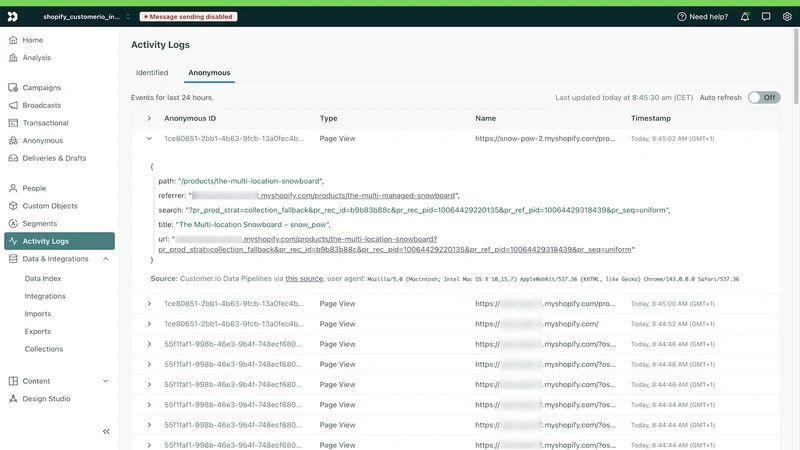800x450 pixels.
Task: Open the Need help? menu
Action: (x=702, y=16)
